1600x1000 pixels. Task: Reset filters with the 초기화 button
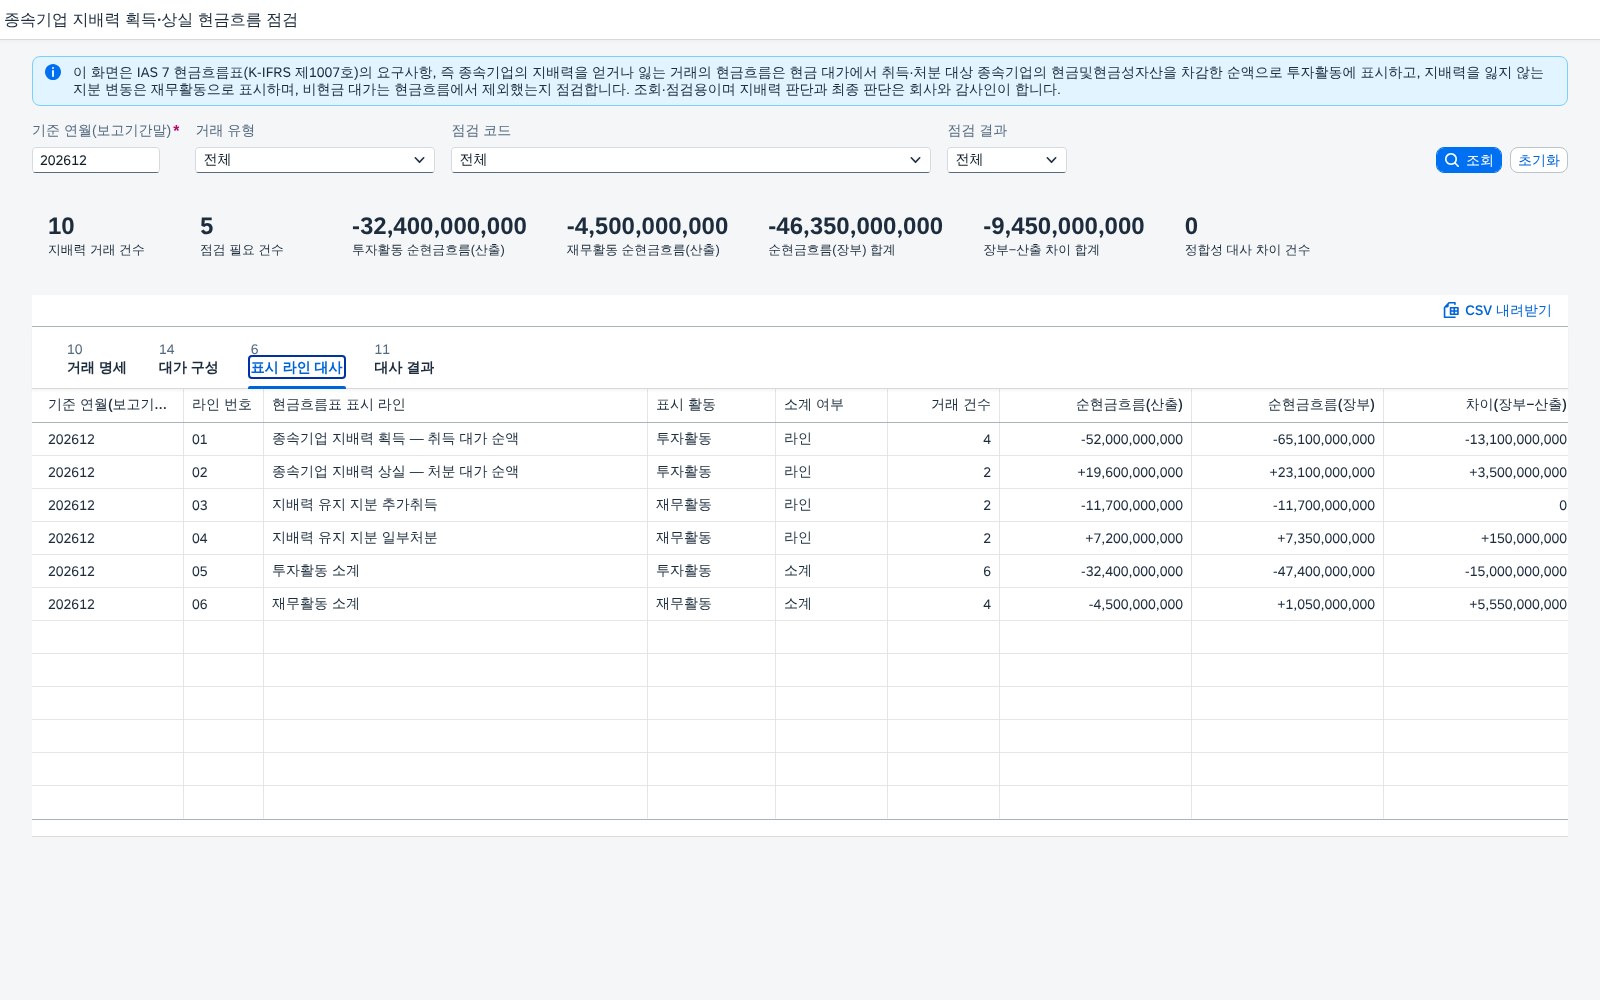(x=1538, y=160)
